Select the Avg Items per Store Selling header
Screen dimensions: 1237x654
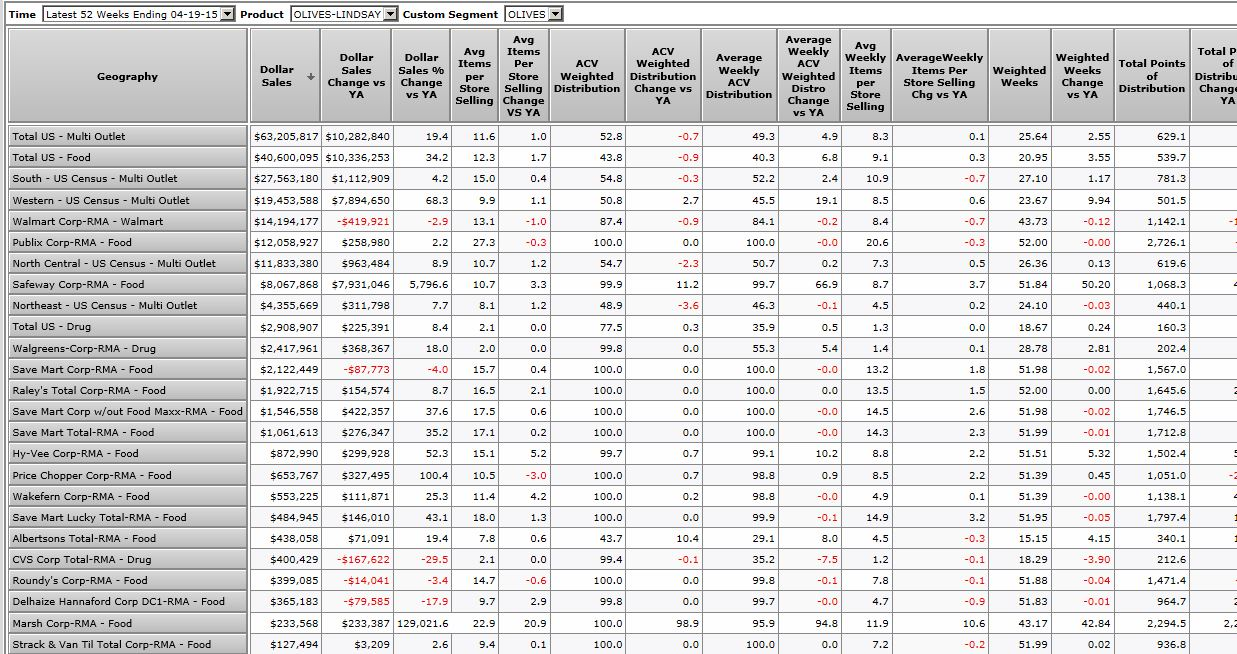[474, 77]
